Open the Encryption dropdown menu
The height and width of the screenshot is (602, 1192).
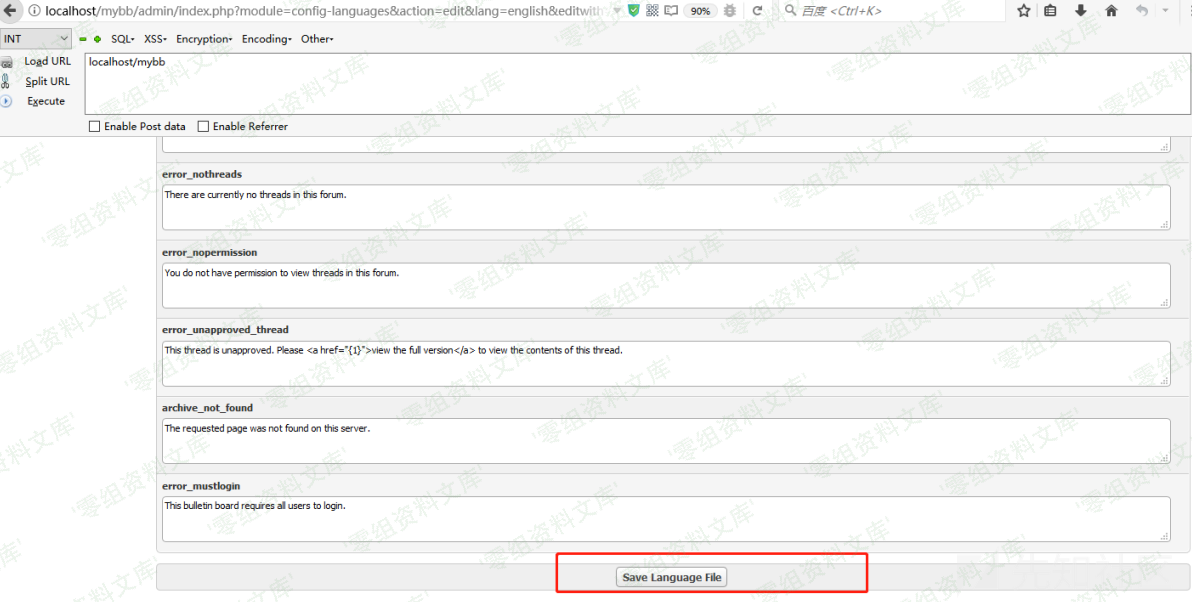204,39
